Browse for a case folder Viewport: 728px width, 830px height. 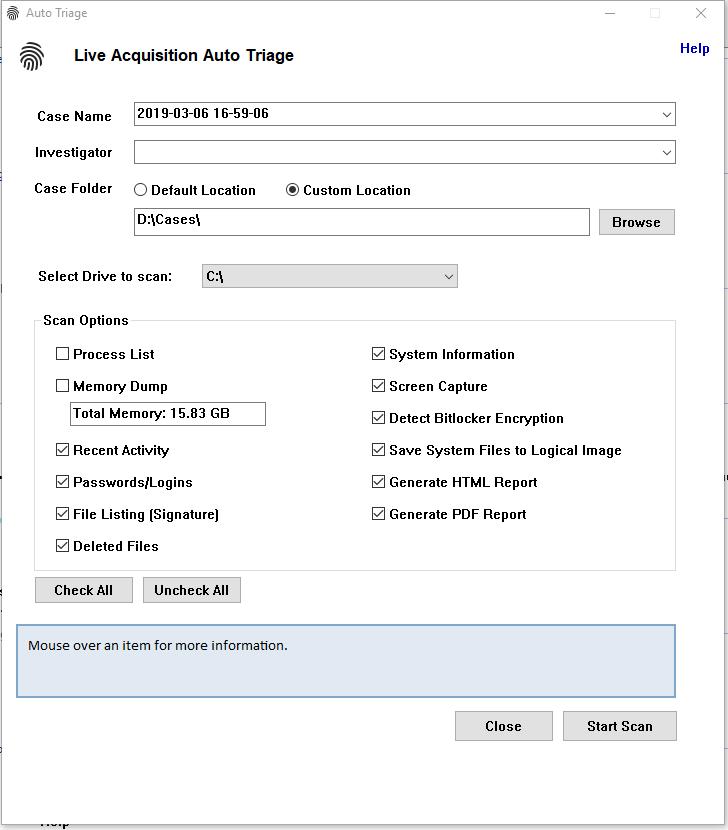click(x=636, y=222)
